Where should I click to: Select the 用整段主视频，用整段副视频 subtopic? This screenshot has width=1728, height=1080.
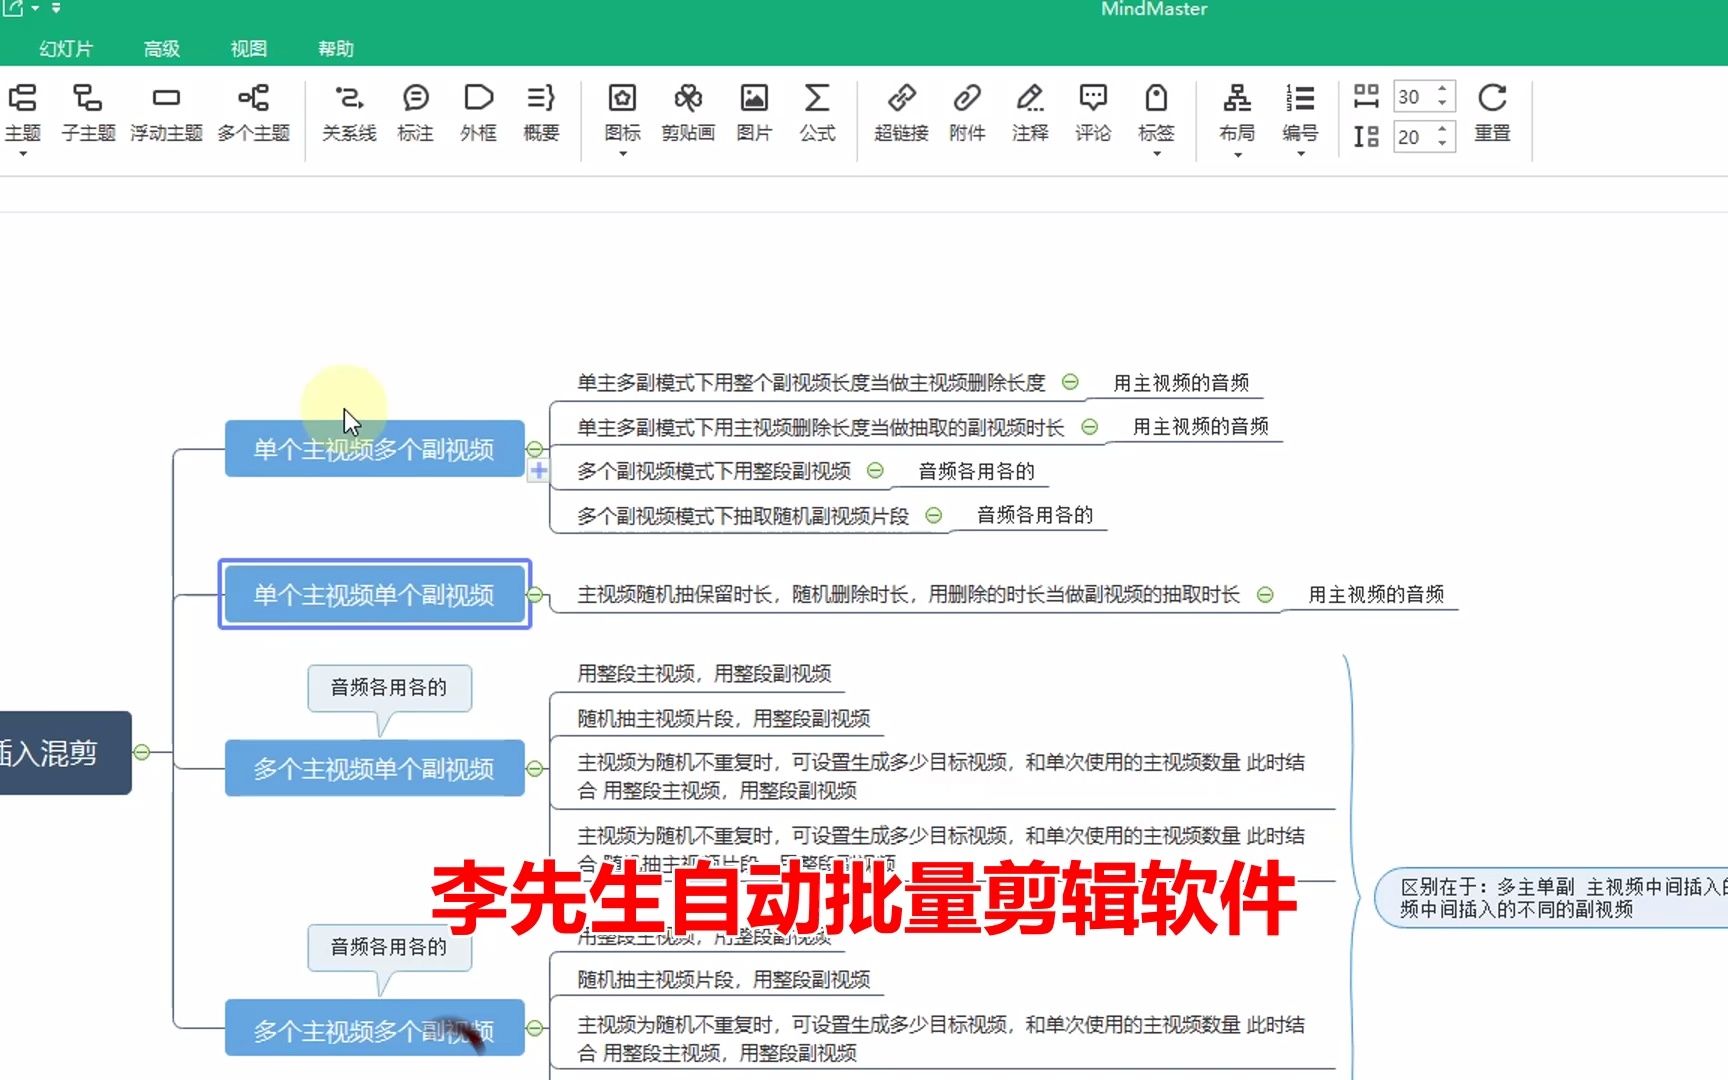pos(704,674)
